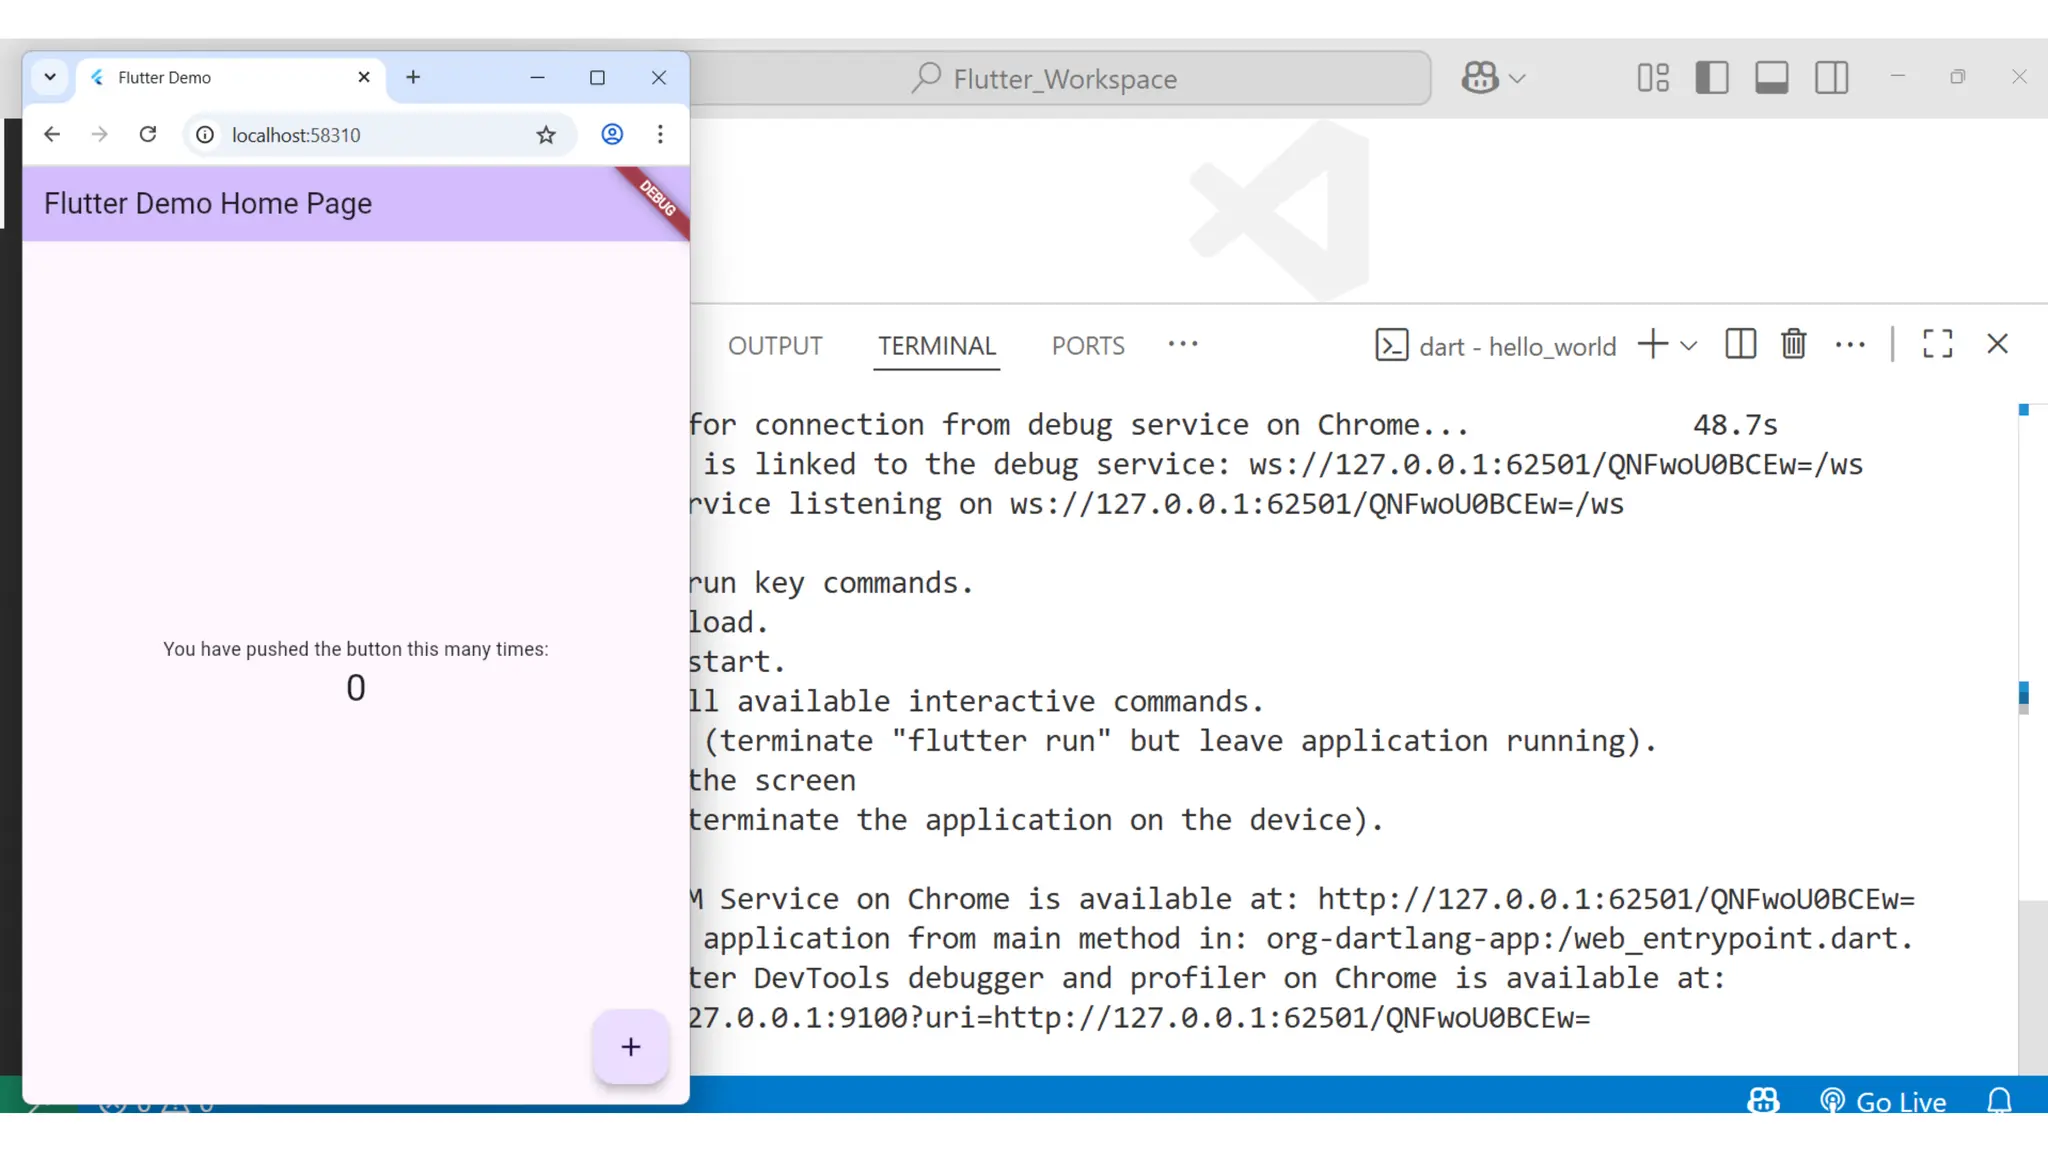
Task: Open Chrome three-dot menu
Action: [660, 134]
